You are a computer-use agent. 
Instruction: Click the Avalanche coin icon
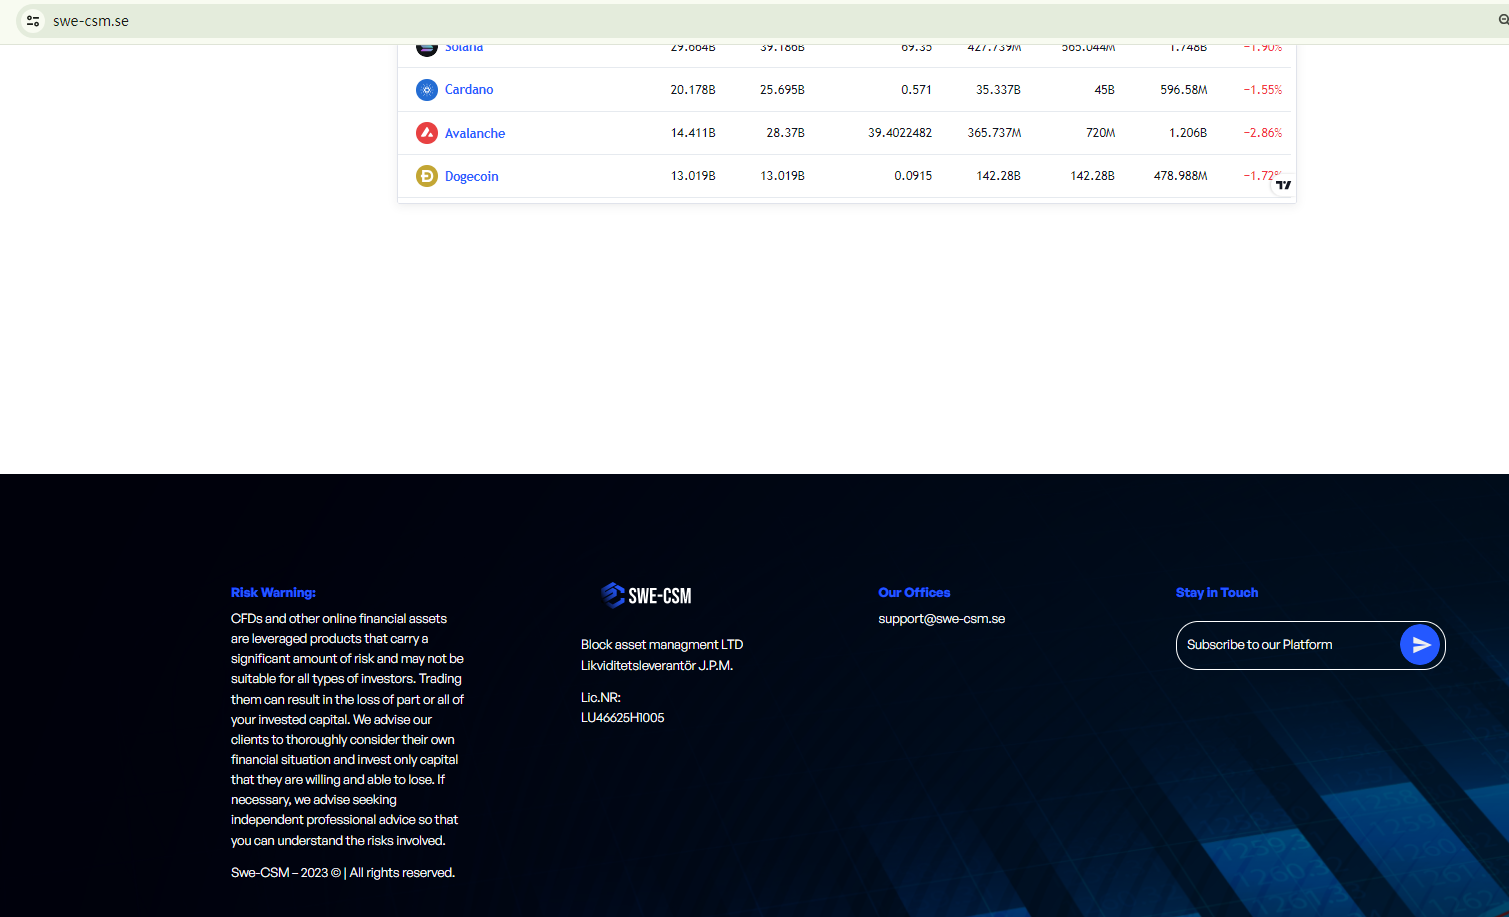click(427, 133)
